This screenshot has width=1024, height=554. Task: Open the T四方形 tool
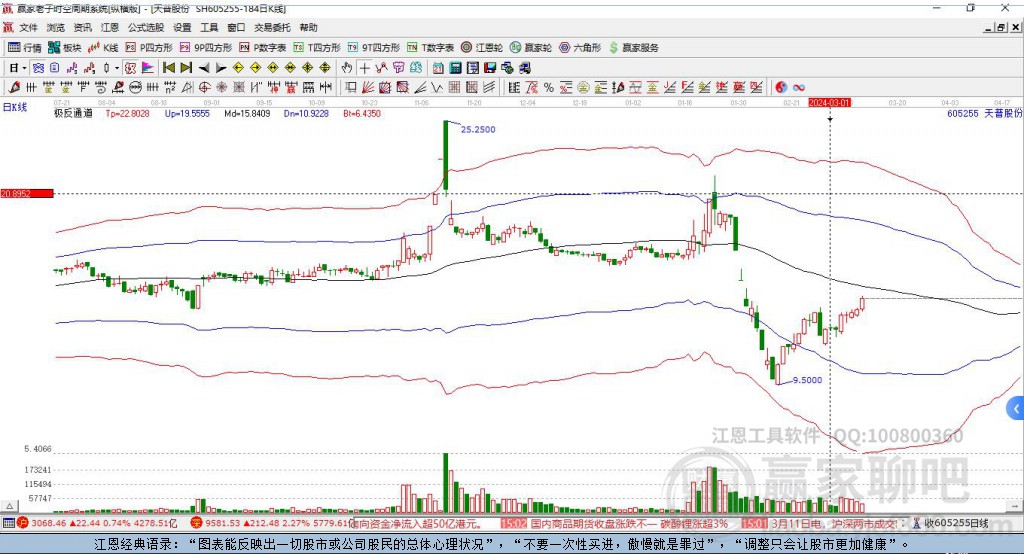(317, 48)
